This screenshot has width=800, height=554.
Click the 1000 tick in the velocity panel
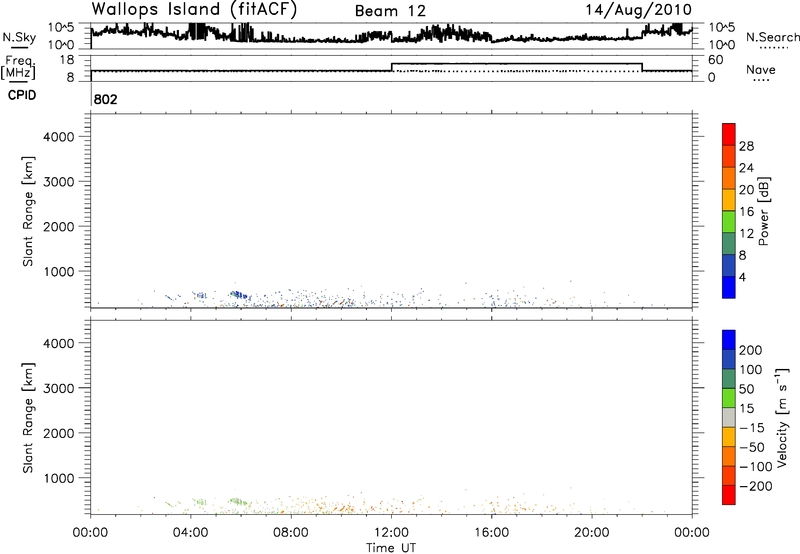pyautogui.click(x=58, y=478)
